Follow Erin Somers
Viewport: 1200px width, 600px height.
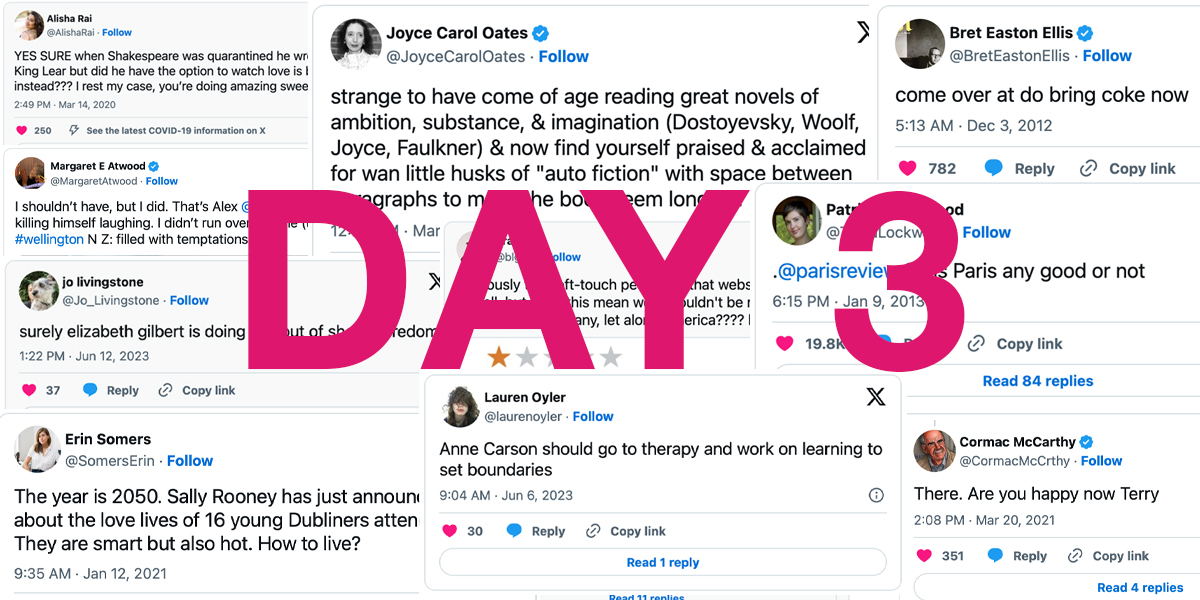(190, 461)
